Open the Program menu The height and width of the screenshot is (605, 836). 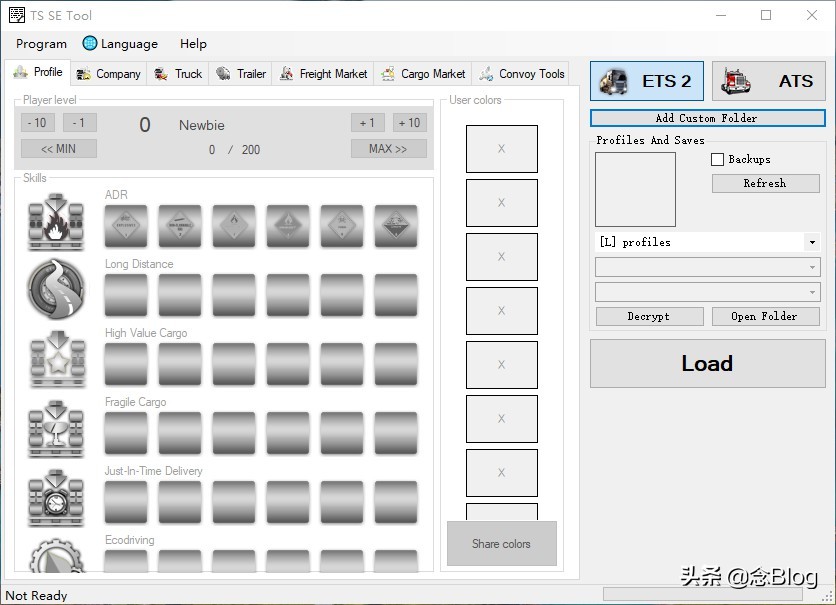pos(41,44)
